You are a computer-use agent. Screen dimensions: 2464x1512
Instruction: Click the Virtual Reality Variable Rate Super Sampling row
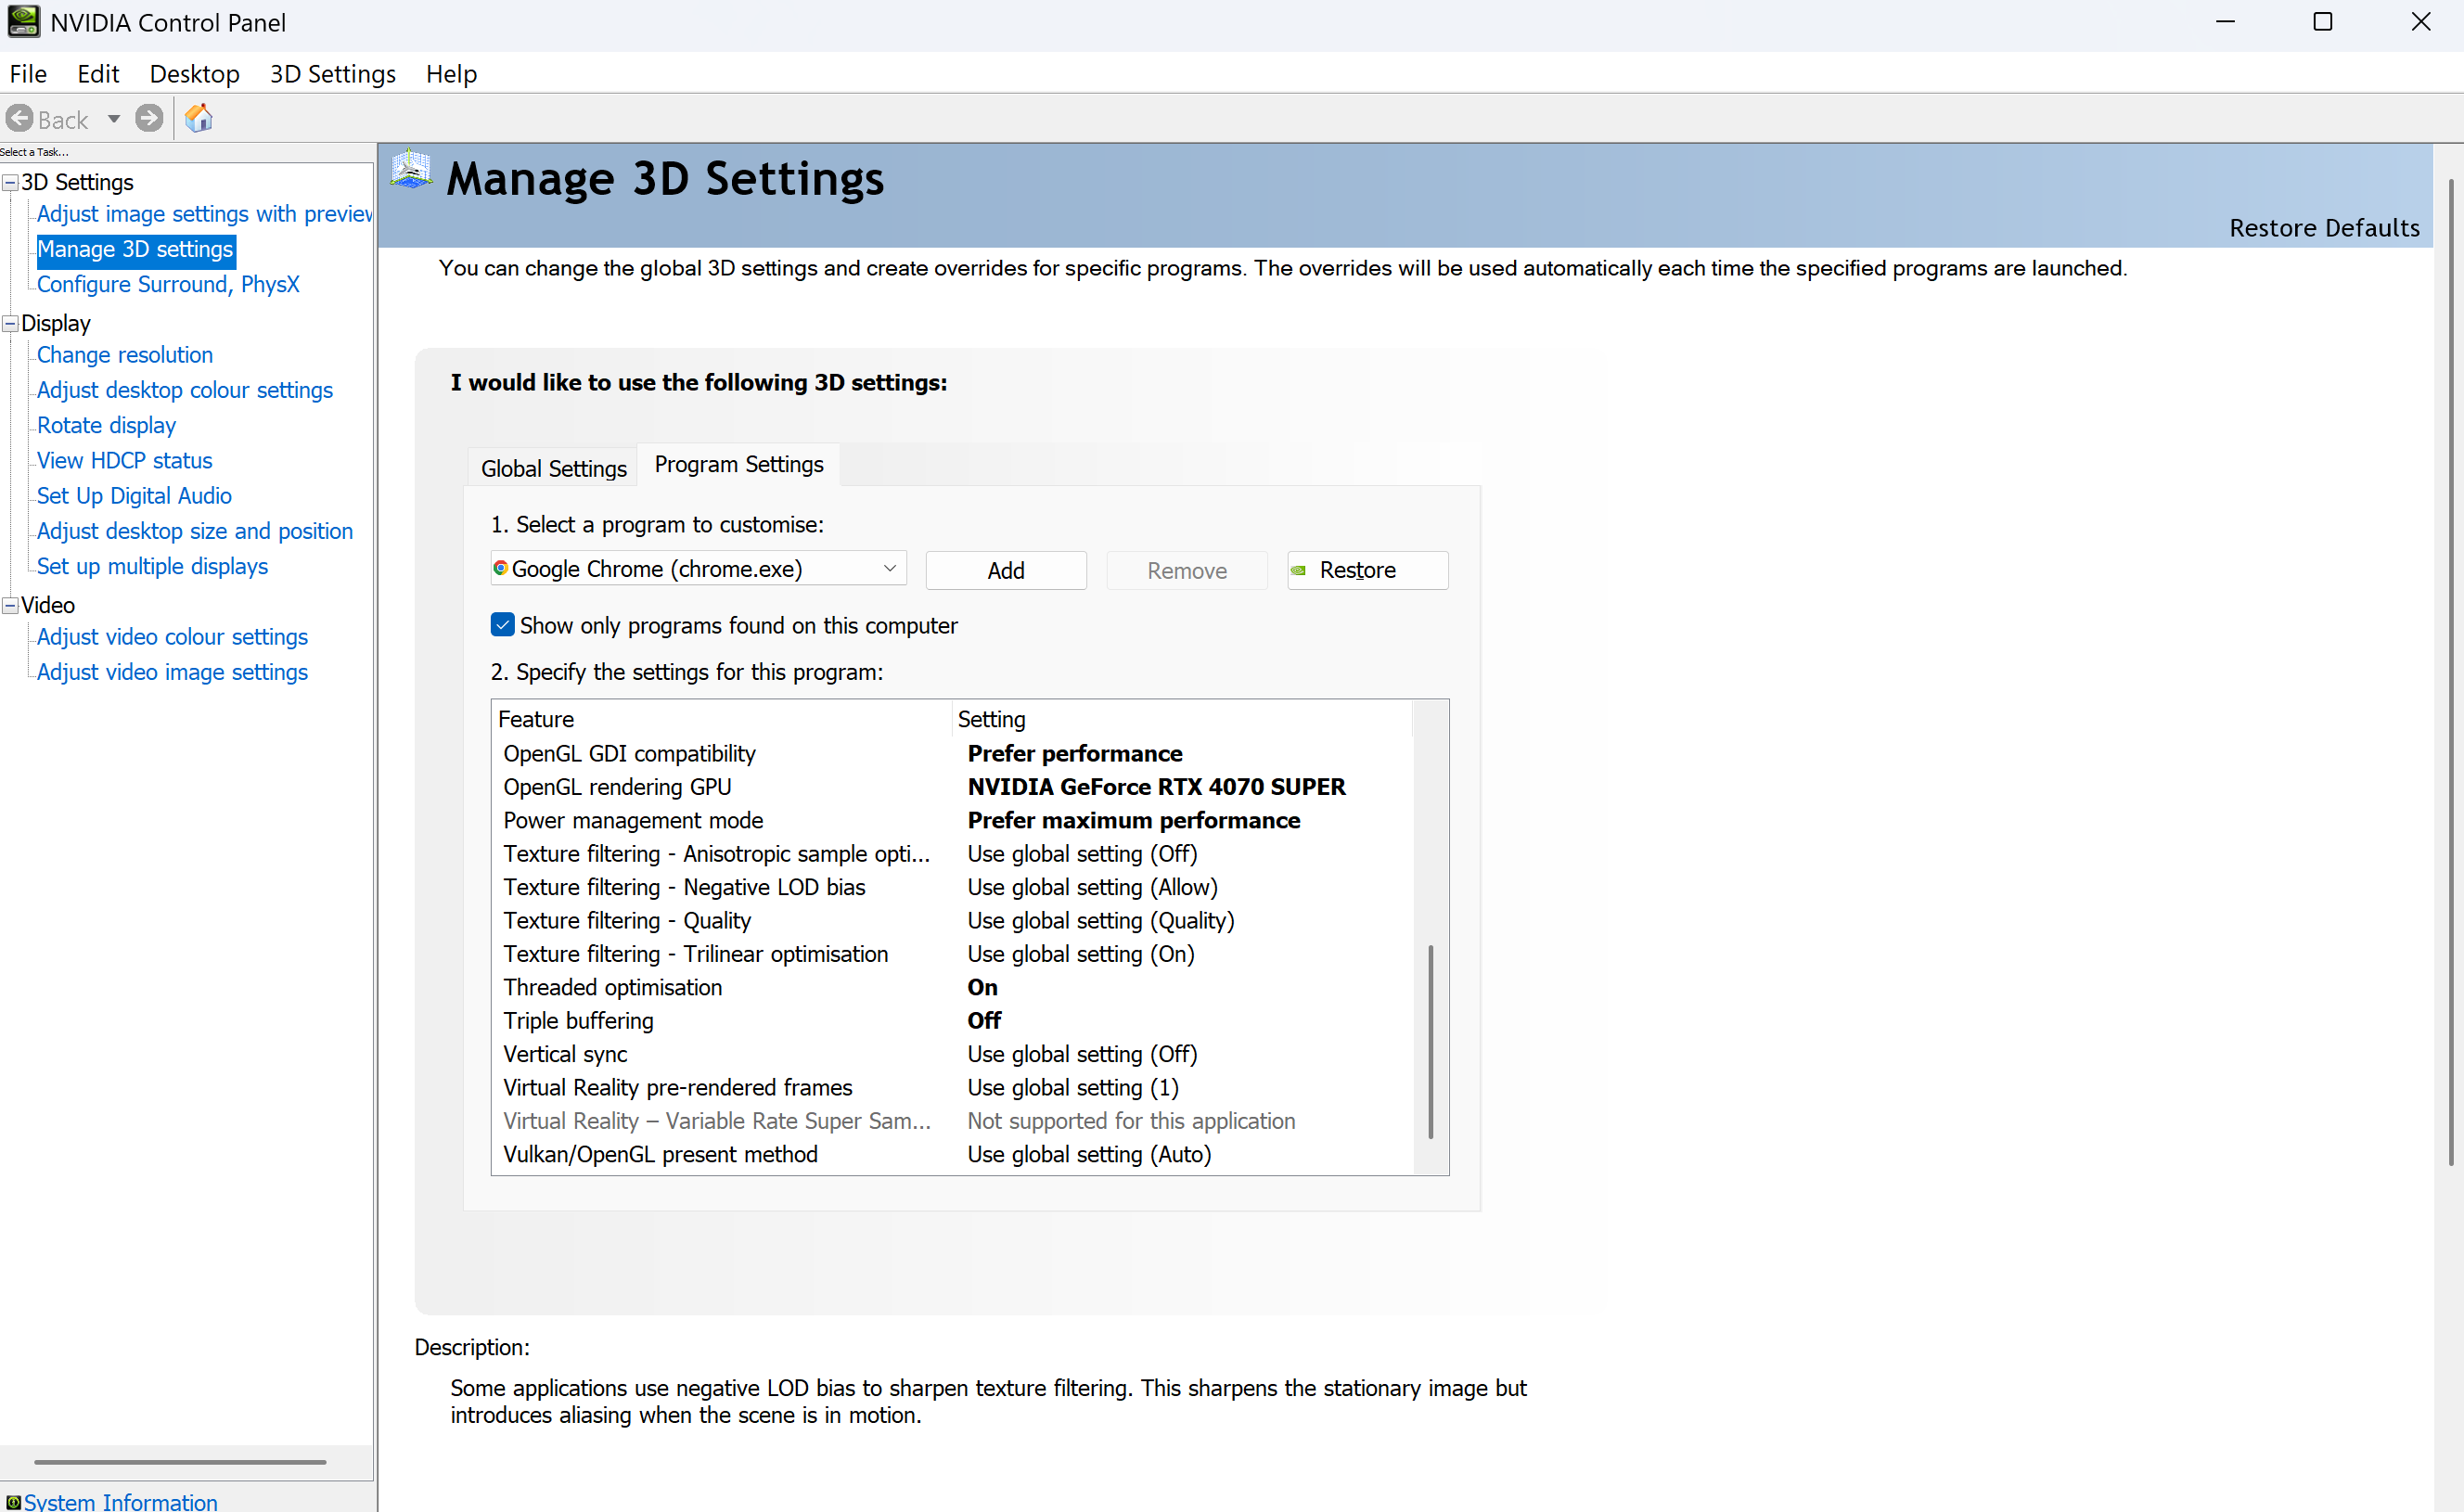(953, 1121)
